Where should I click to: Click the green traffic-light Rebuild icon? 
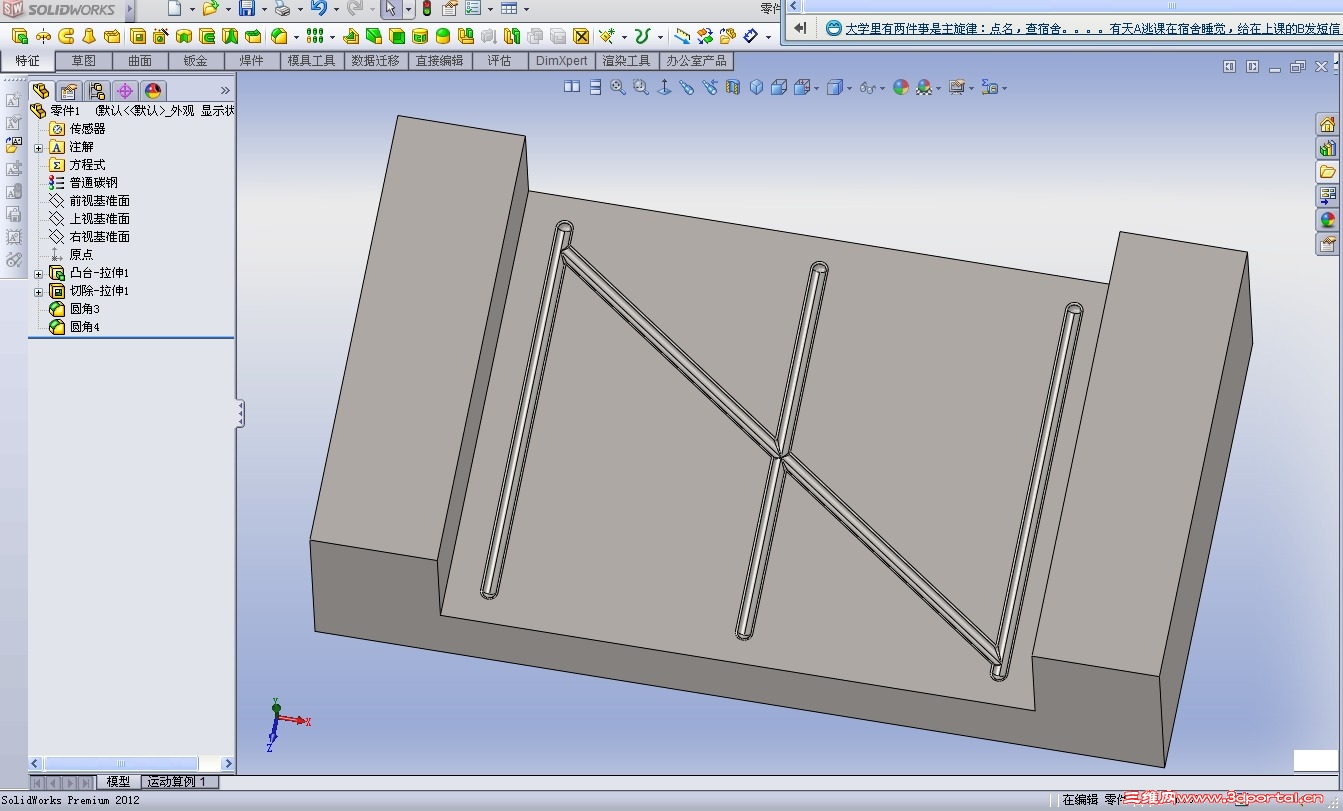coord(426,9)
